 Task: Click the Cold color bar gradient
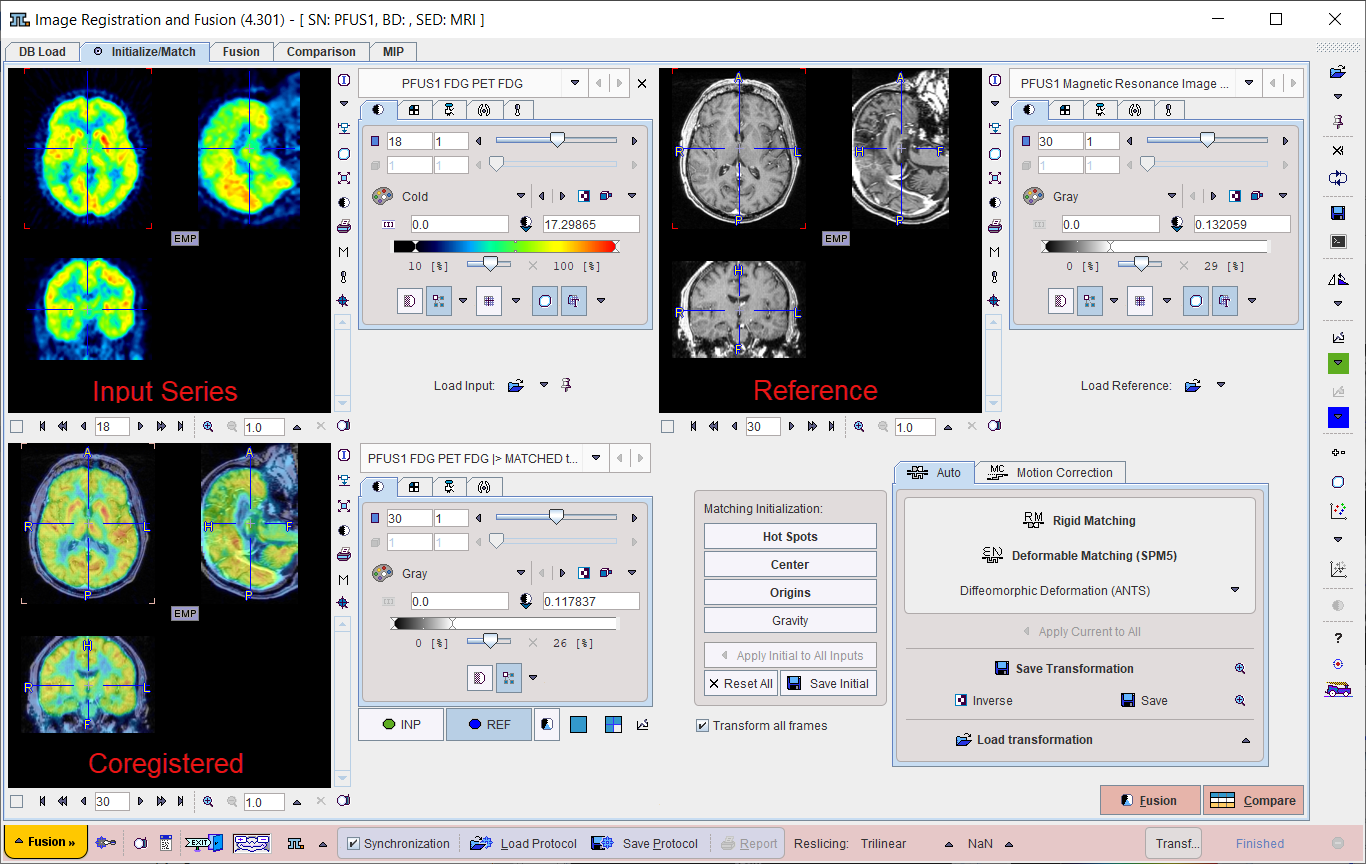click(x=506, y=246)
